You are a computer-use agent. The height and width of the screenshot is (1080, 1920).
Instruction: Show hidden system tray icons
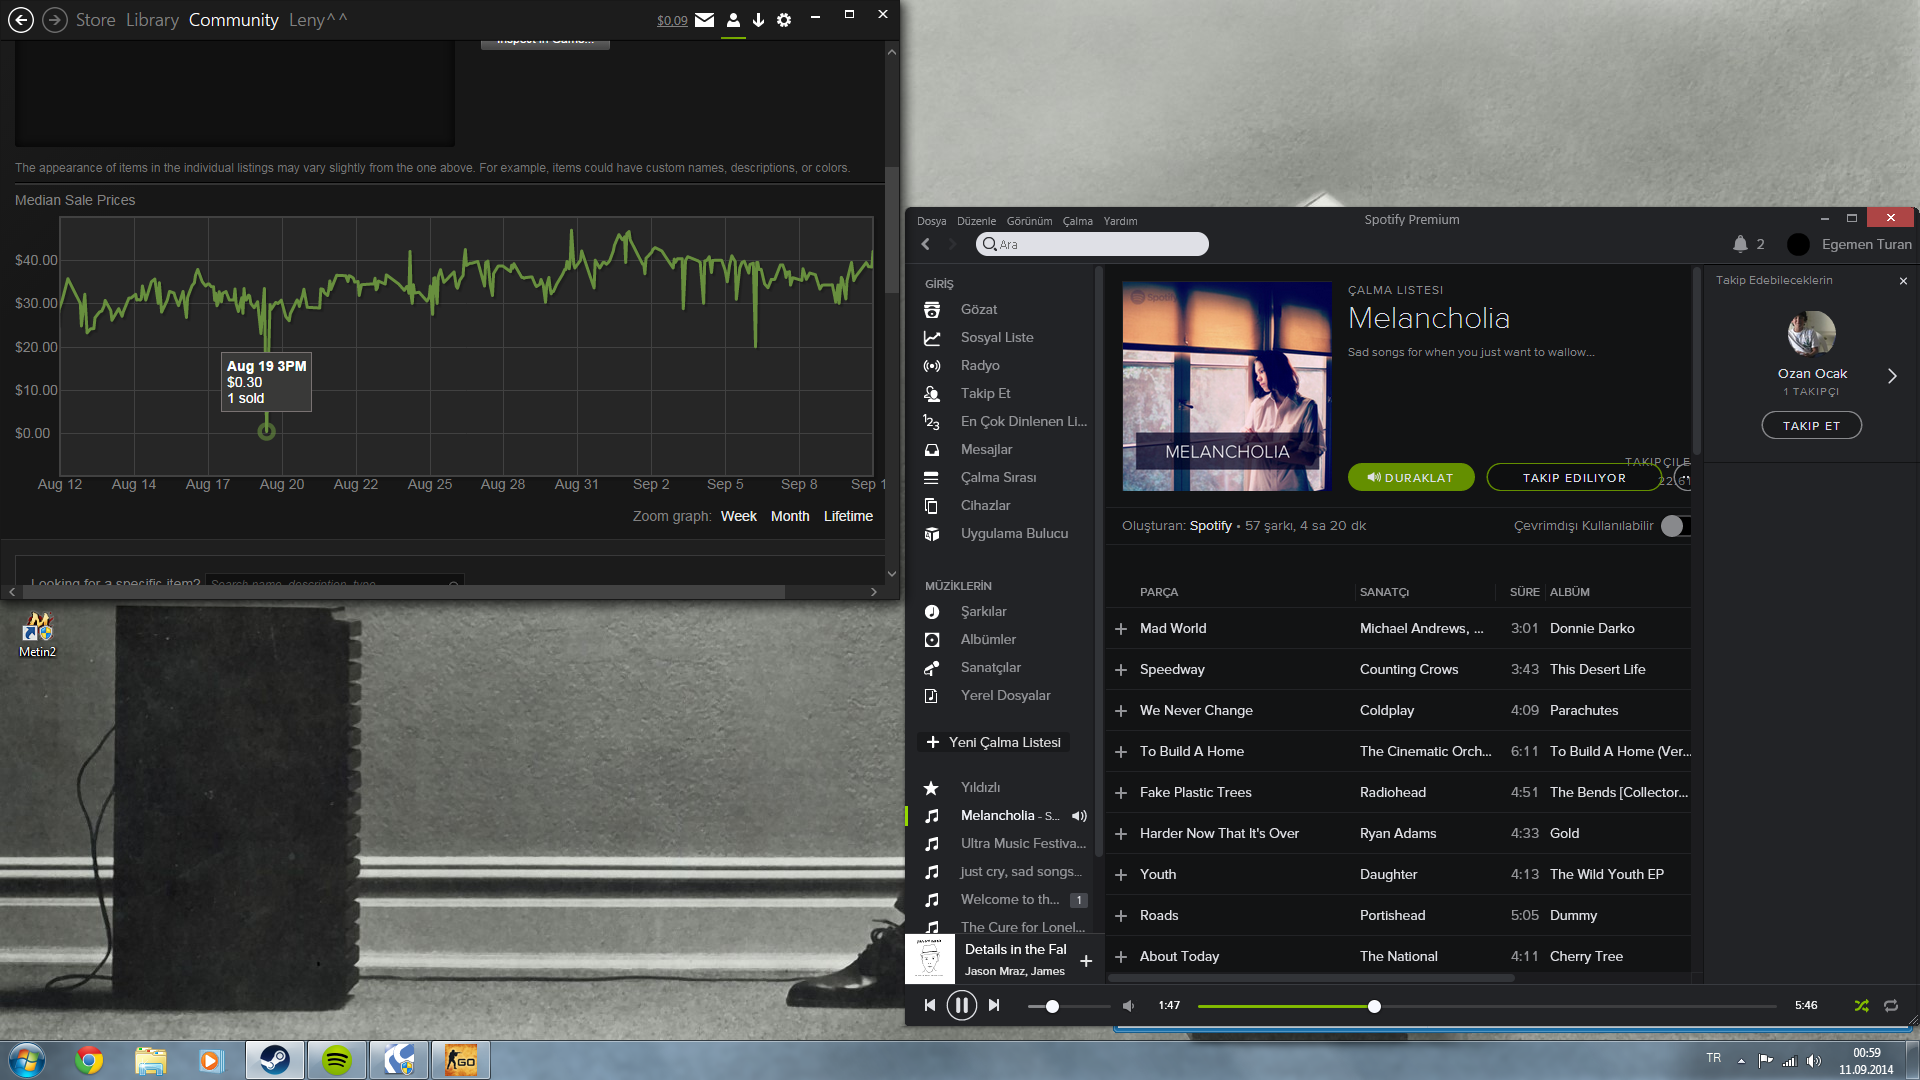pyautogui.click(x=1741, y=1061)
